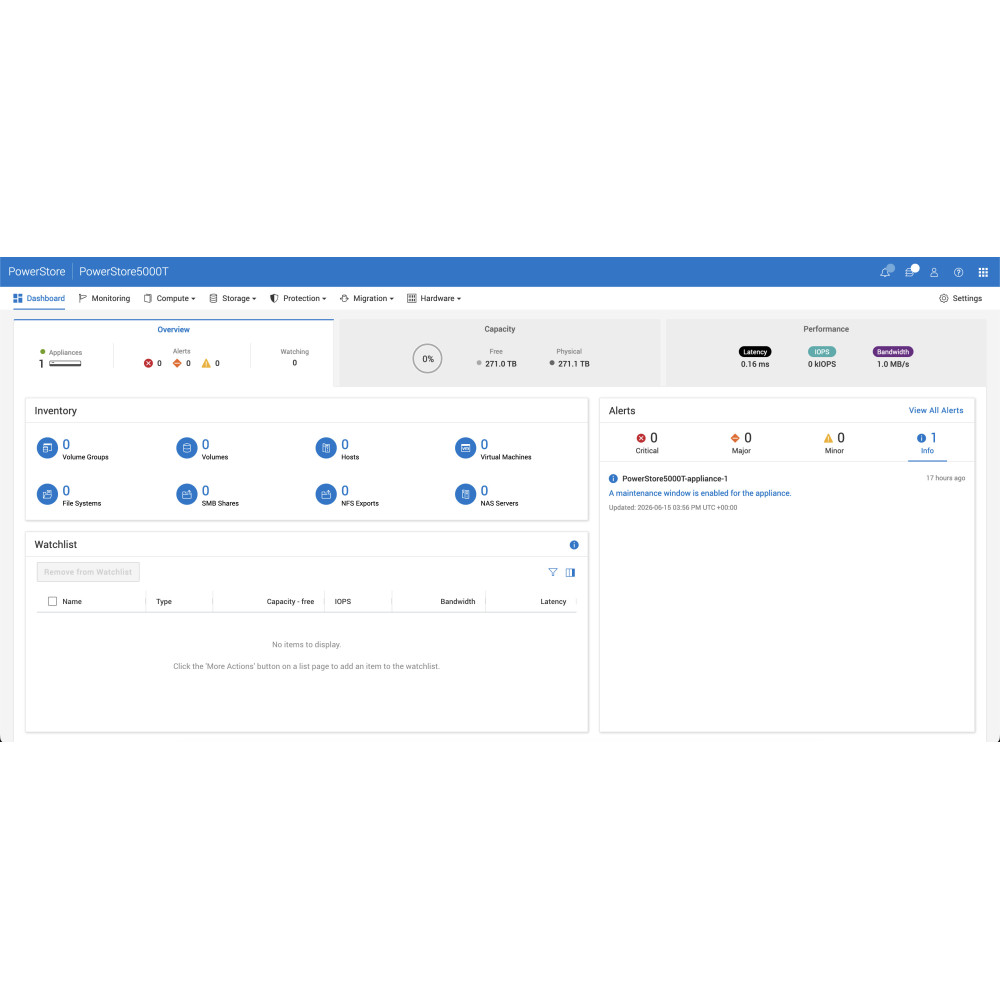Click Remove from Watchlist button

tap(88, 572)
